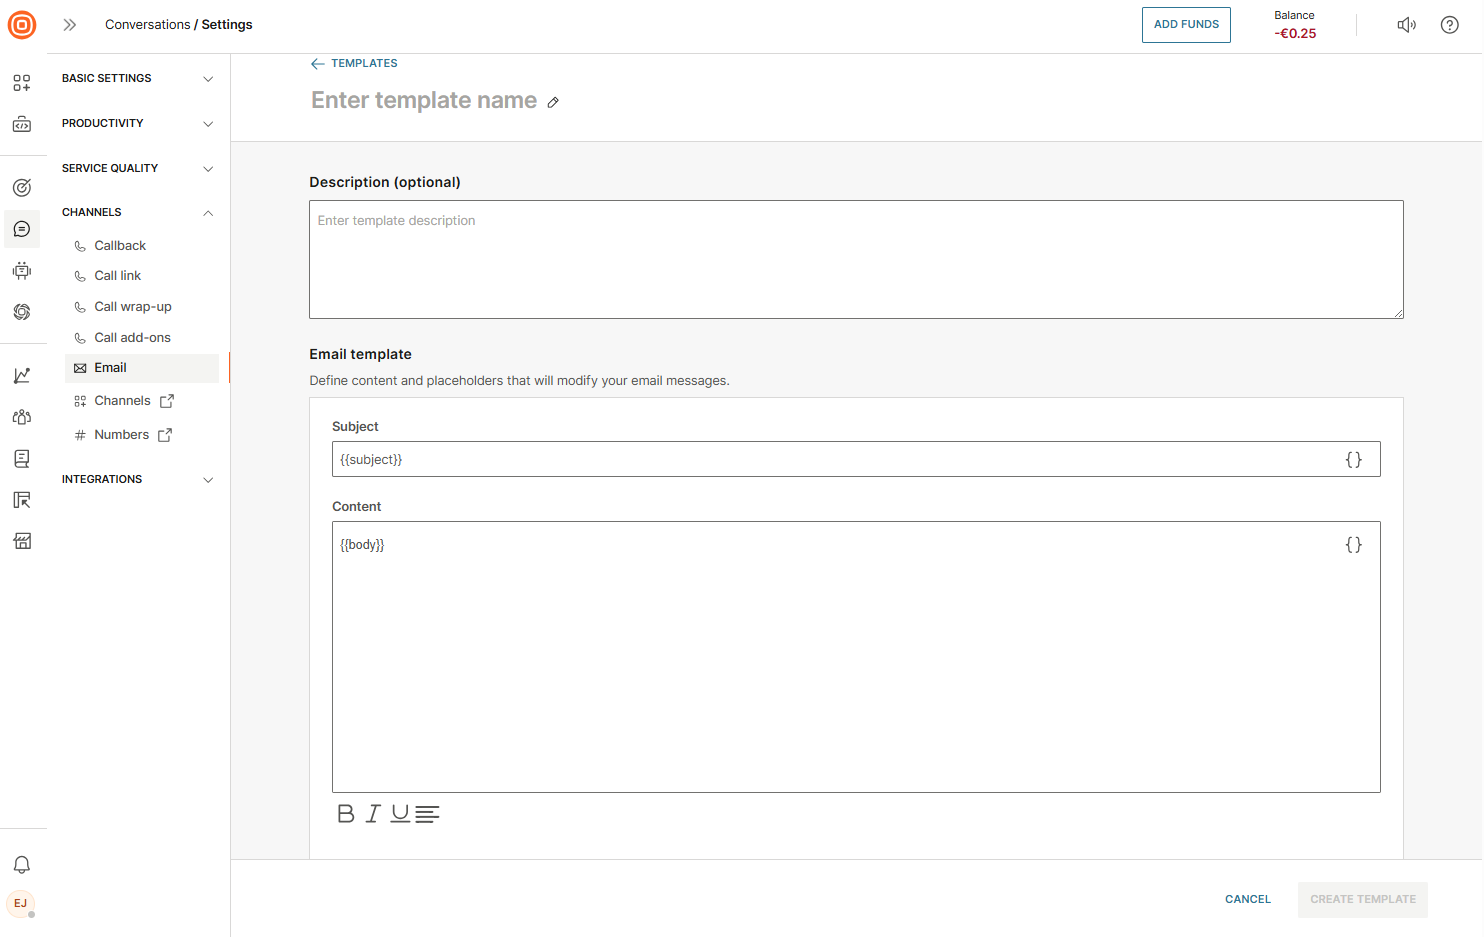The height and width of the screenshot is (937, 1484).
Task: Go back to Templates list
Action: point(354,64)
